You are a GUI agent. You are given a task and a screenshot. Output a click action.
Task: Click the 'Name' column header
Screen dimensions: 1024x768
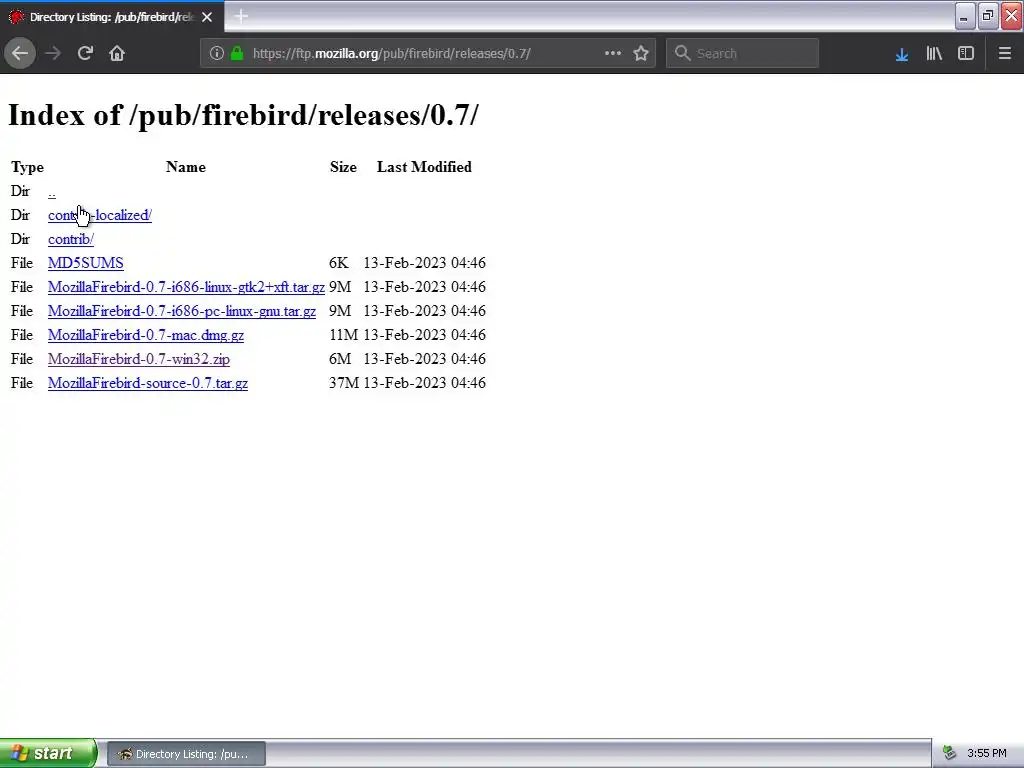185,167
